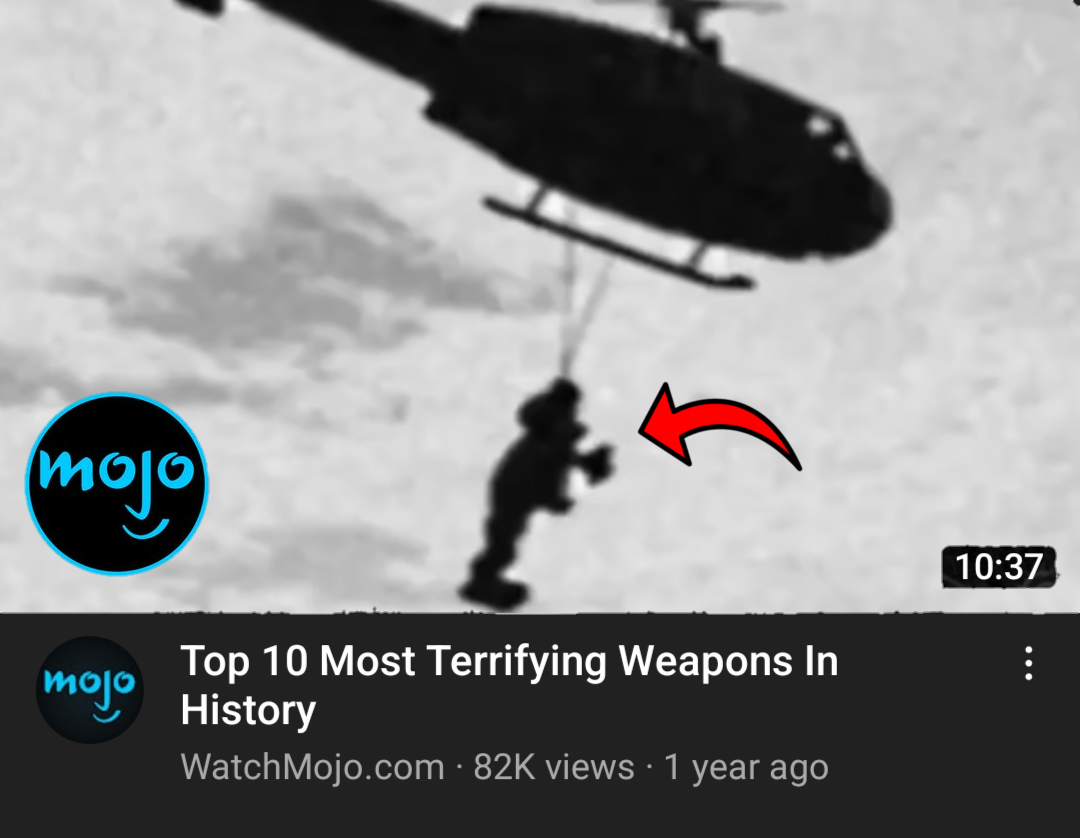Open the WatchMojo channel avatar beside the title
This screenshot has width=1080, height=838.
point(90,689)
